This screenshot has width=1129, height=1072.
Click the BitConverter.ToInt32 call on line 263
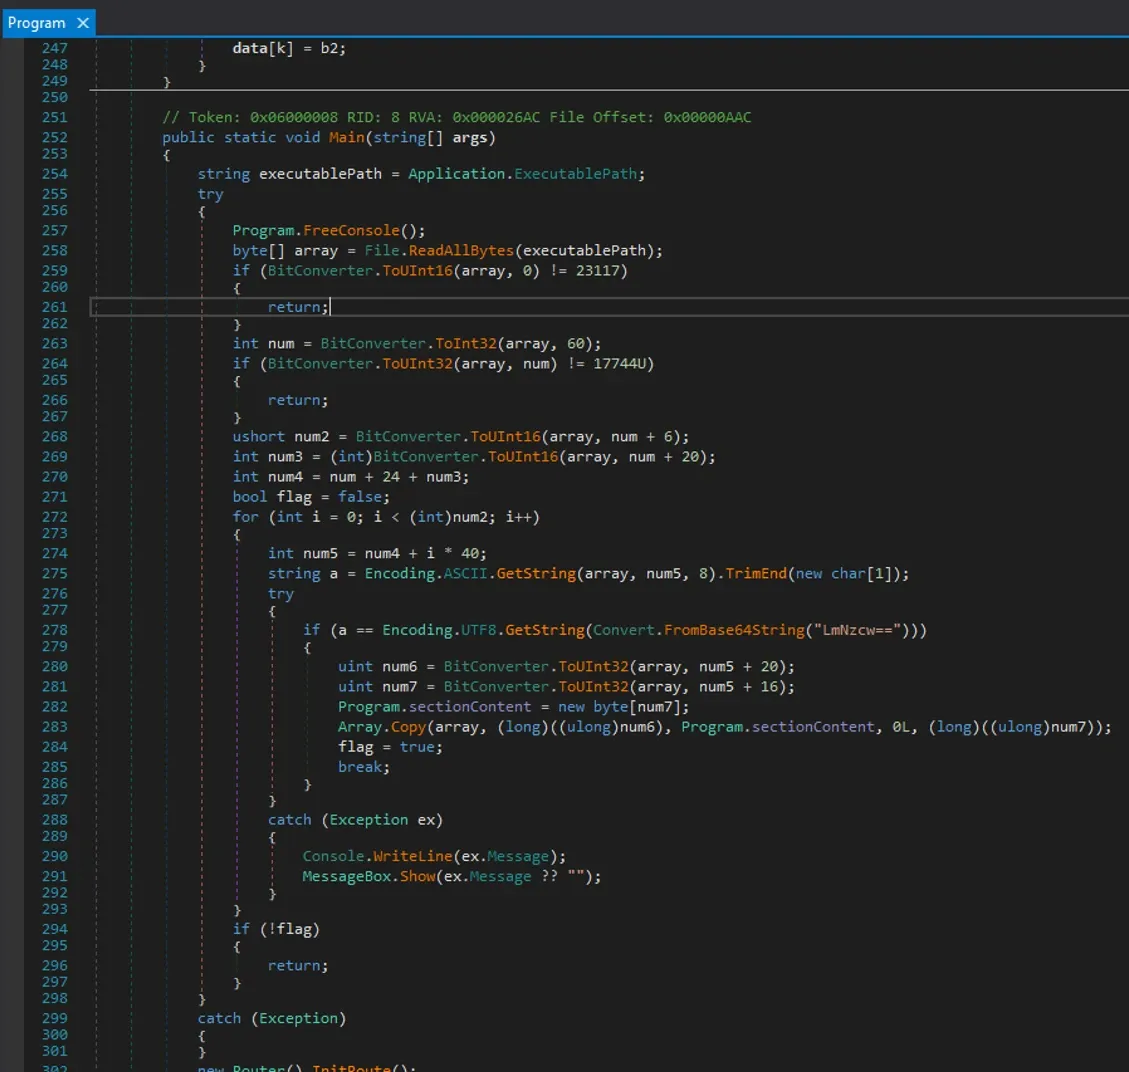[x=408, y=343]
